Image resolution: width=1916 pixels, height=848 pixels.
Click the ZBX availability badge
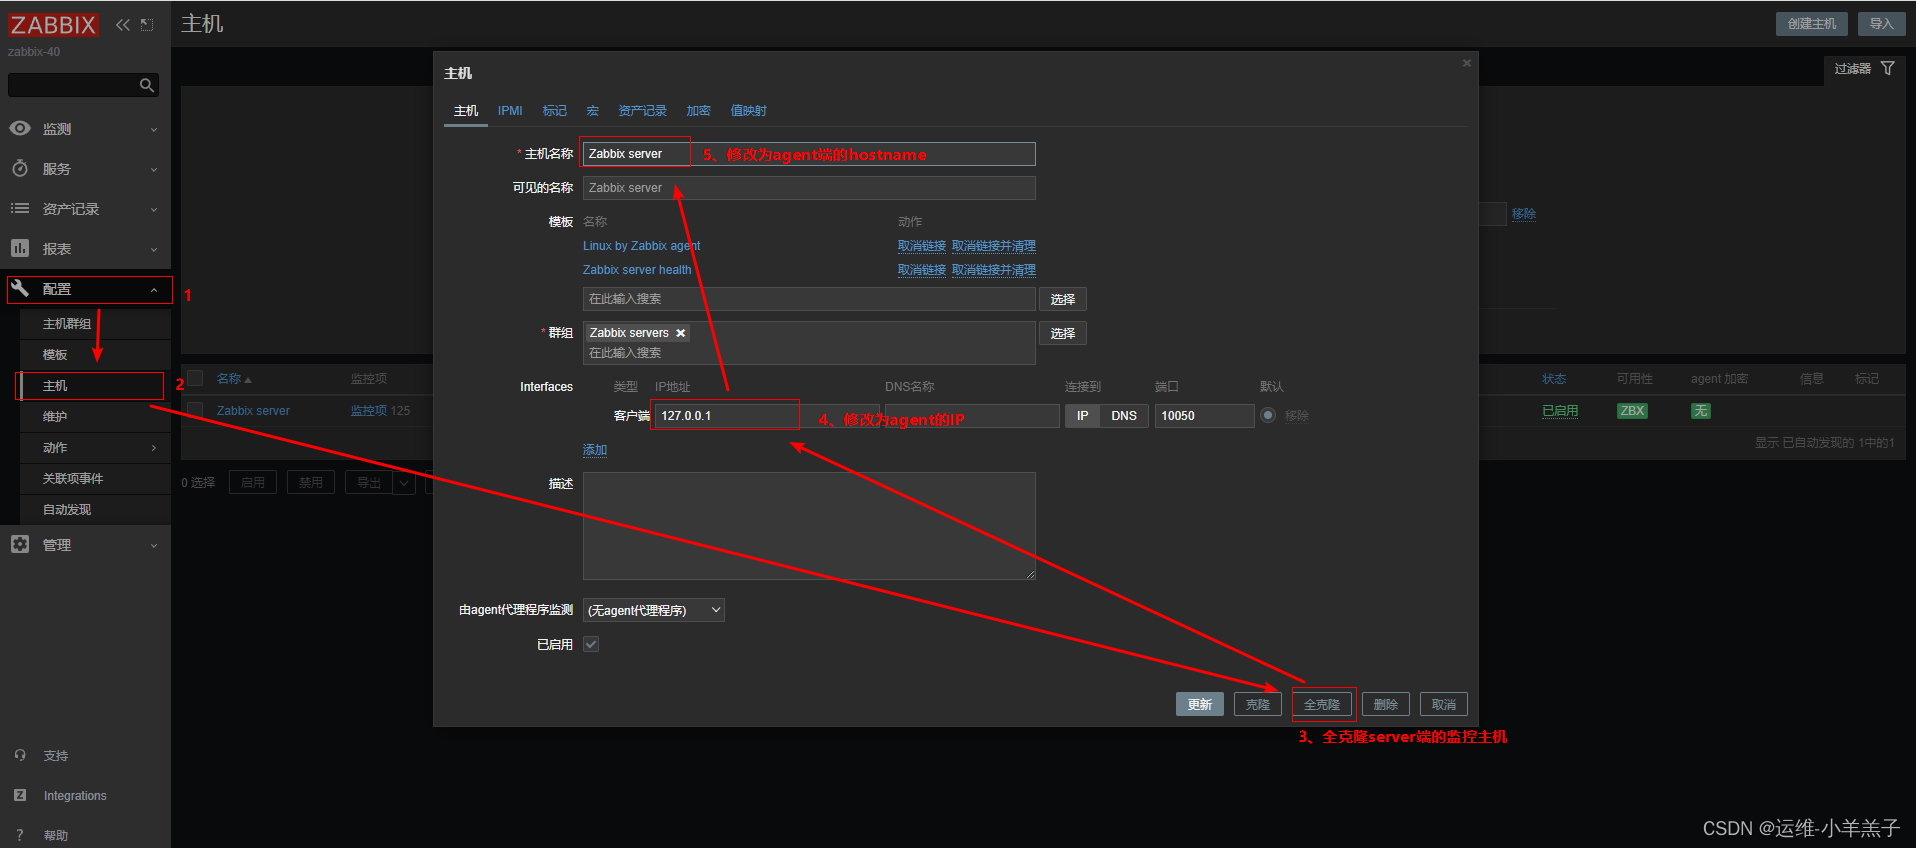(1632, 411)
